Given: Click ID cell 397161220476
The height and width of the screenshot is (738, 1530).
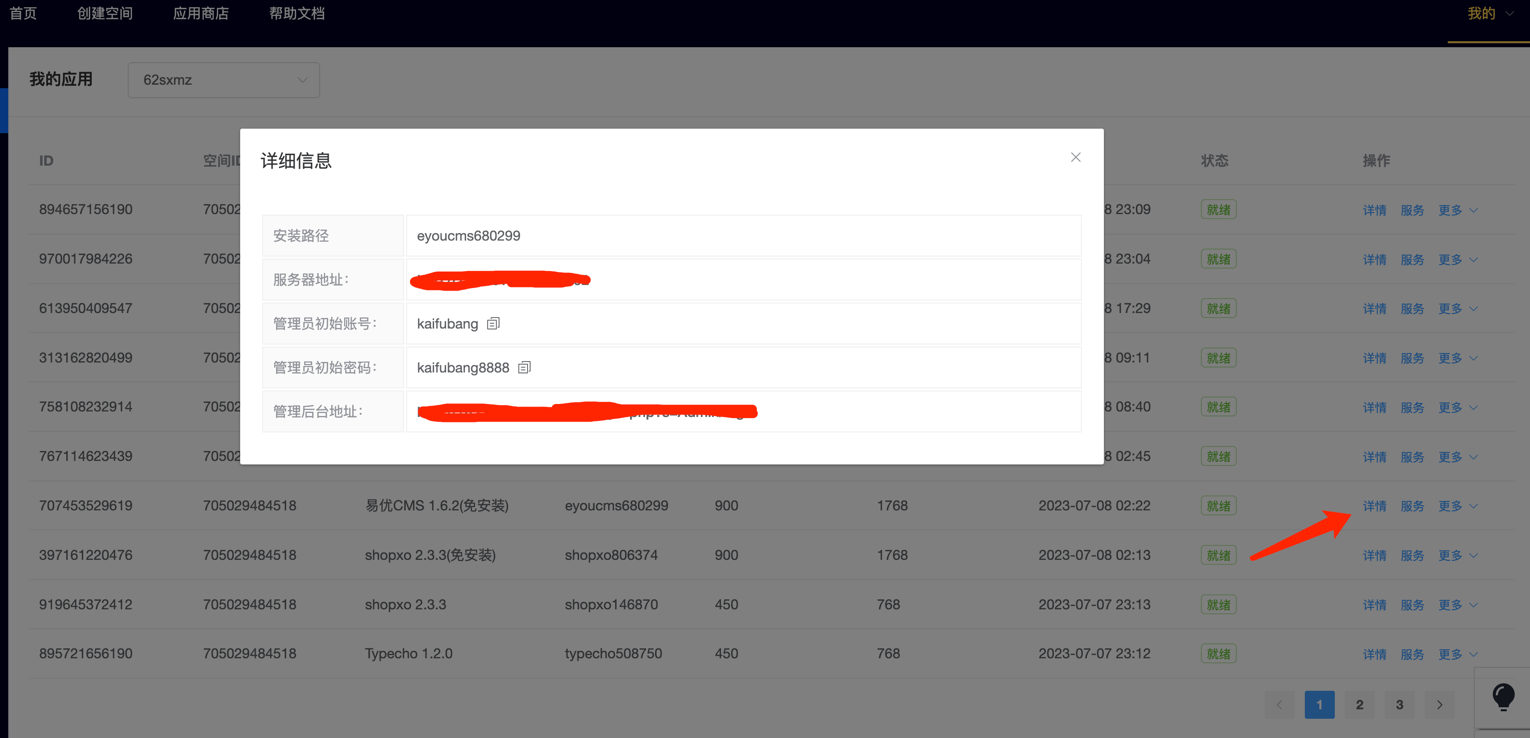Looking at the screenshot, I should [x=86, y=555].
